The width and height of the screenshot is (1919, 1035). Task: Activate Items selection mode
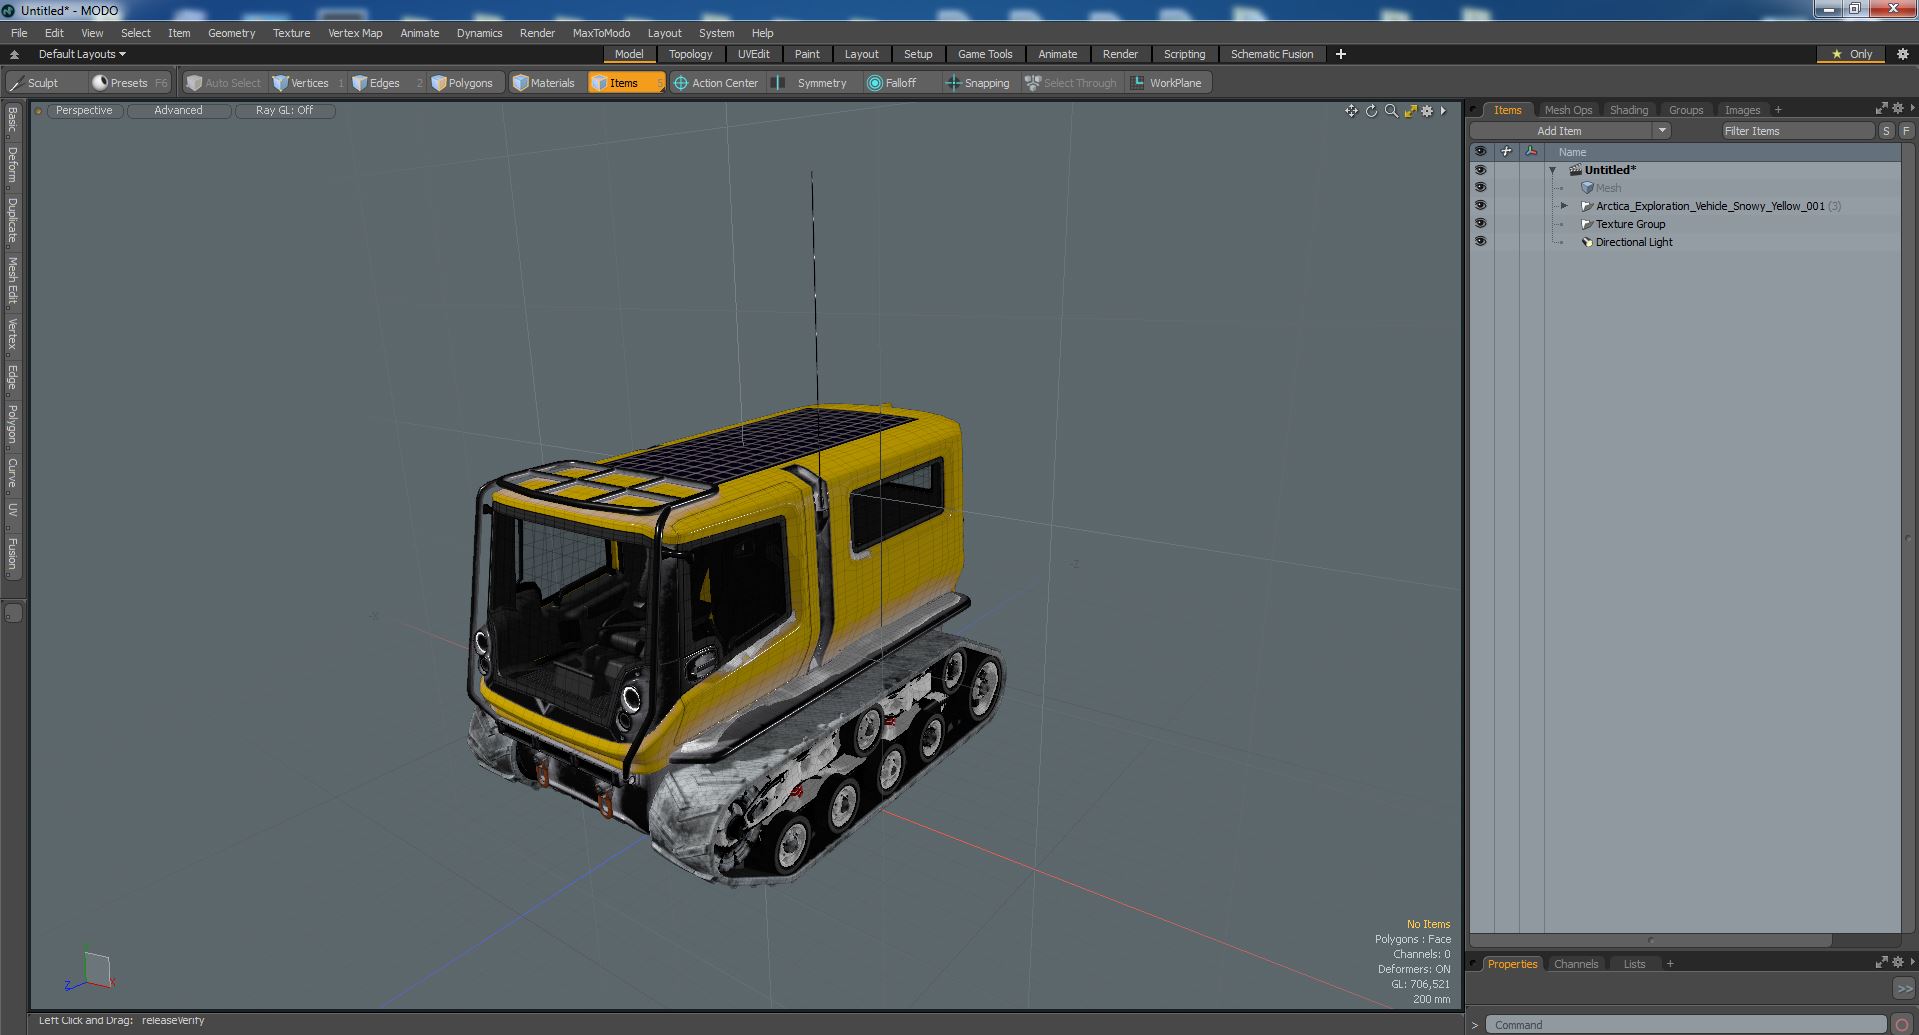click(625, 83)
